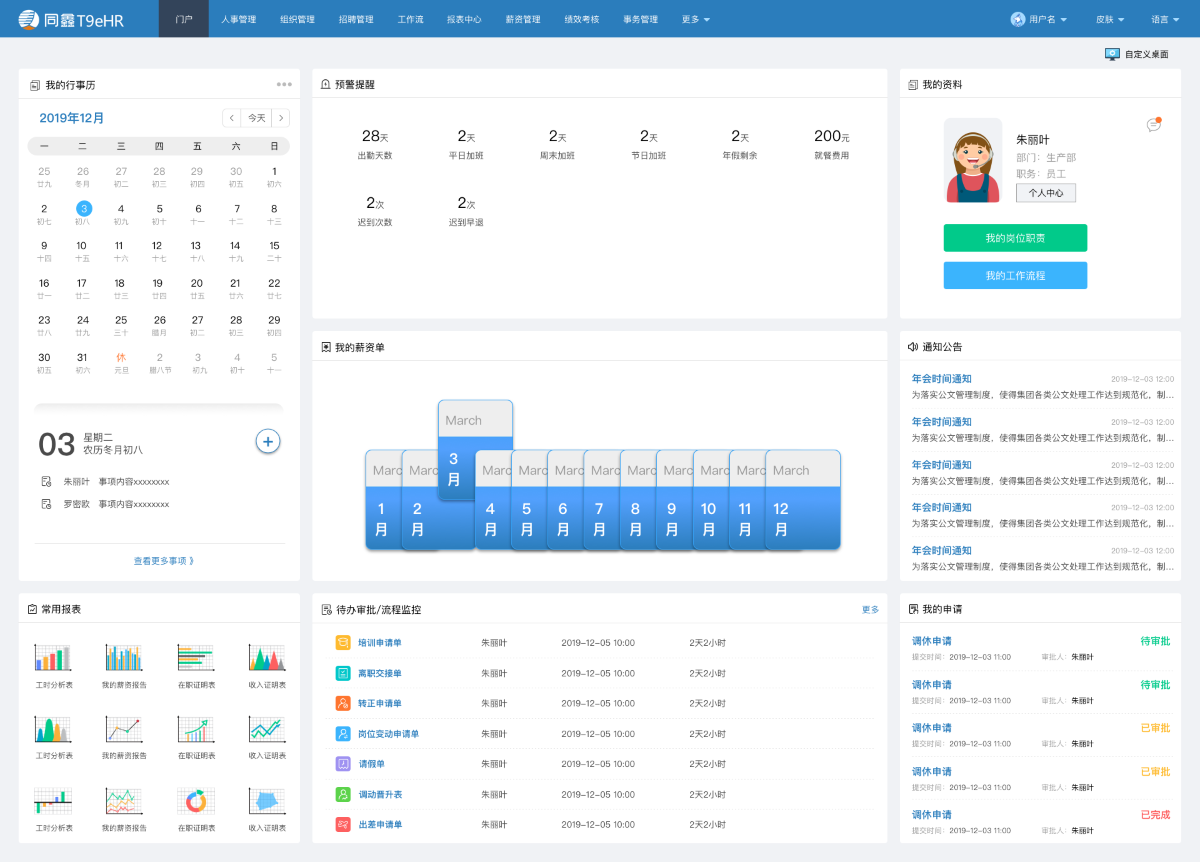Go to next month in calendar
The image size is (1200, 862).
coord(281,118)
